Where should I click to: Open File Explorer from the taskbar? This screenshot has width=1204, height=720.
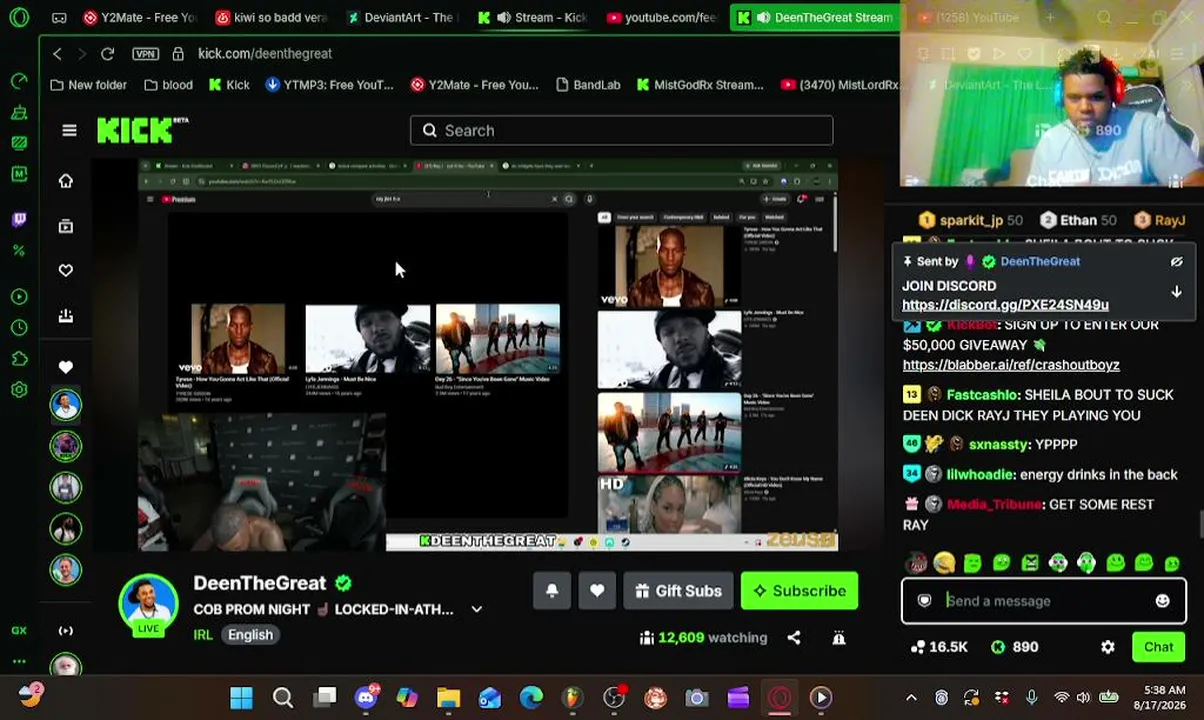point(448,698)
